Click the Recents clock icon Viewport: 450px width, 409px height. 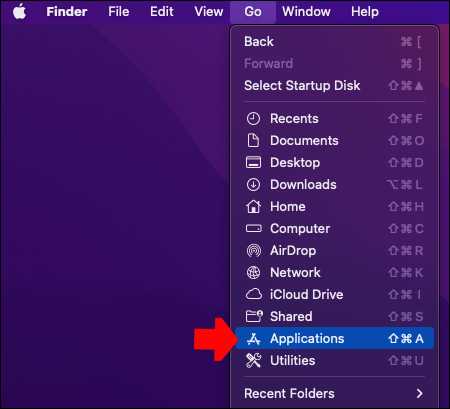pos(253,119)
